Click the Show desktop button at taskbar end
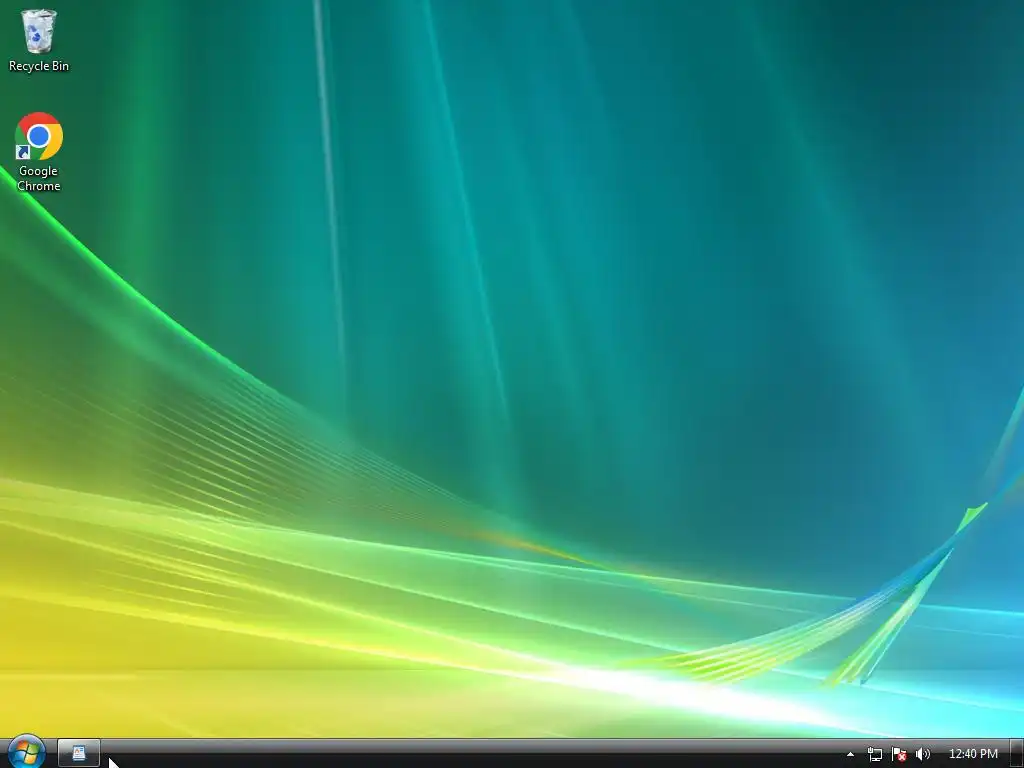This screenshot has width=1024, height=768. [1017, 754]
